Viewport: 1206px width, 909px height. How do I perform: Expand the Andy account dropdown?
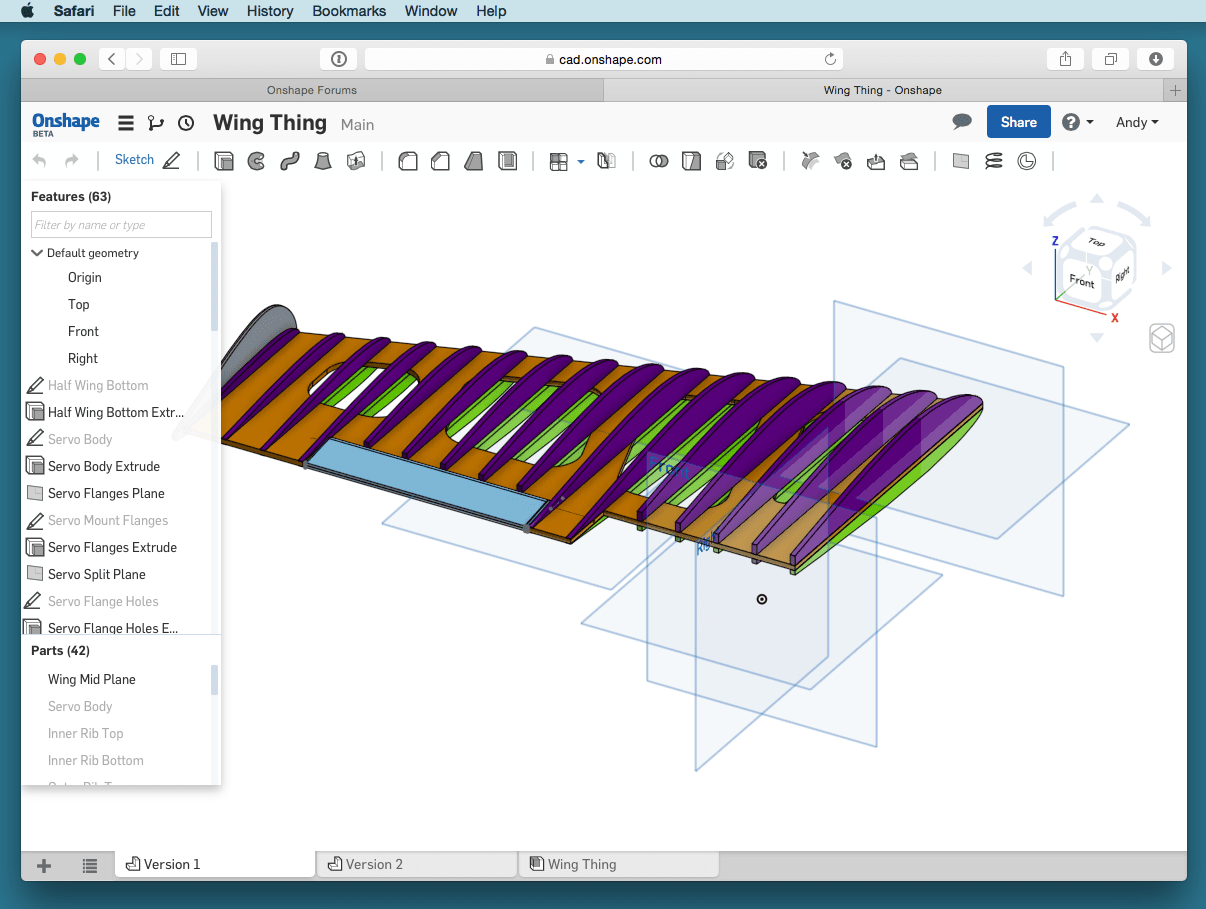point(1137,122)
